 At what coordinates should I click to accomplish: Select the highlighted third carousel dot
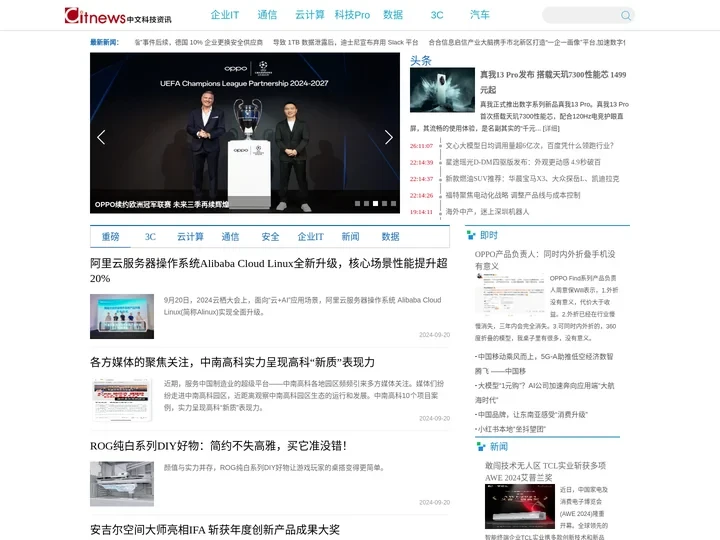[375, 203]
